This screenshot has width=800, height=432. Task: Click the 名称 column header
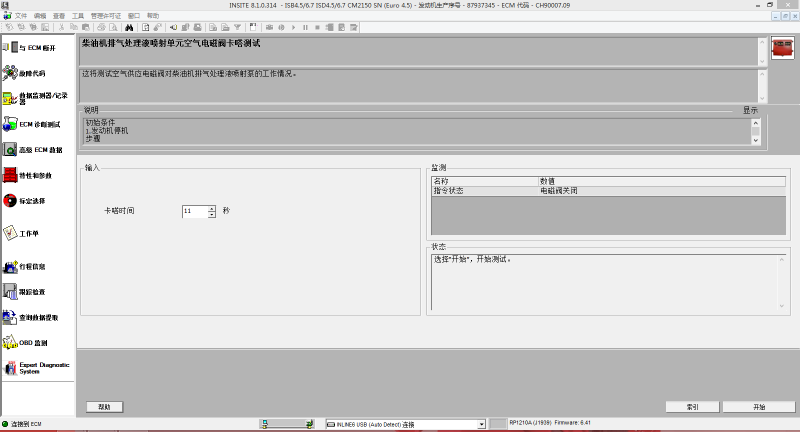tap(485, 181)
